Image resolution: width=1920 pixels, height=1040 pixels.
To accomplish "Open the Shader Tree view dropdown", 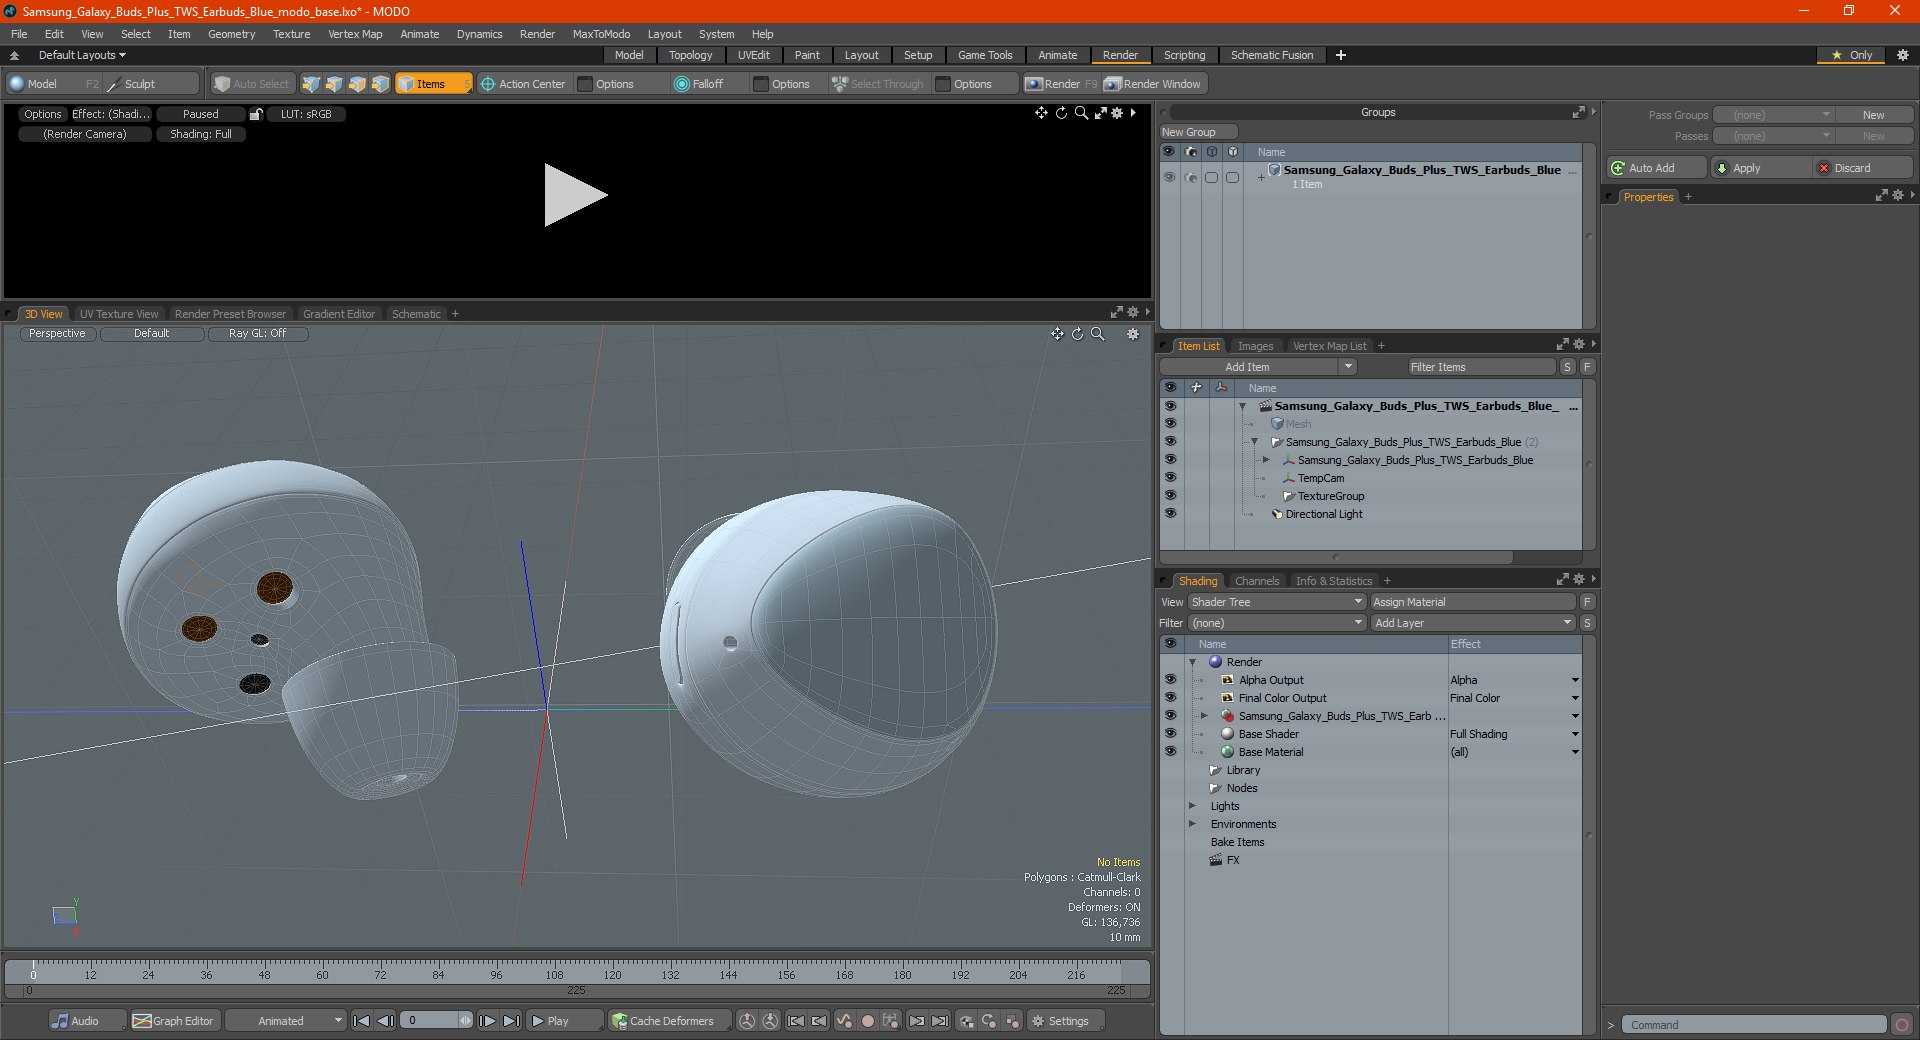I will [x=1277, y=602].
